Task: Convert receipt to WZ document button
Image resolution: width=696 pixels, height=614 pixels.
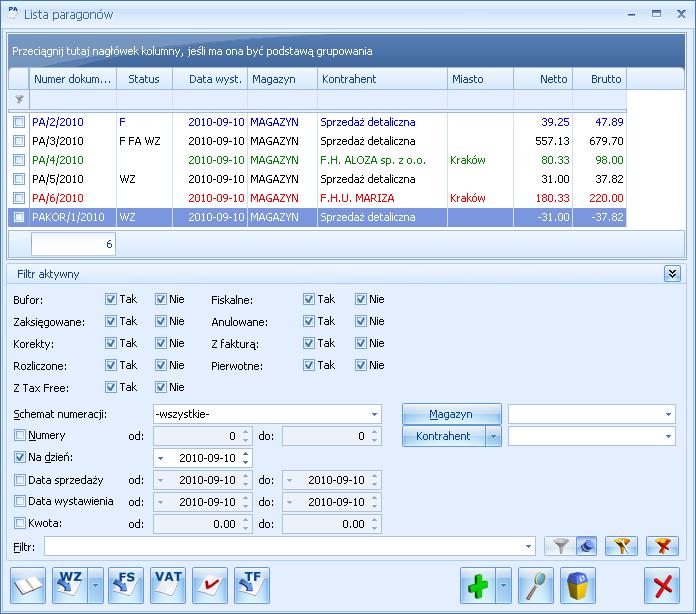Action: click(70, 585)
